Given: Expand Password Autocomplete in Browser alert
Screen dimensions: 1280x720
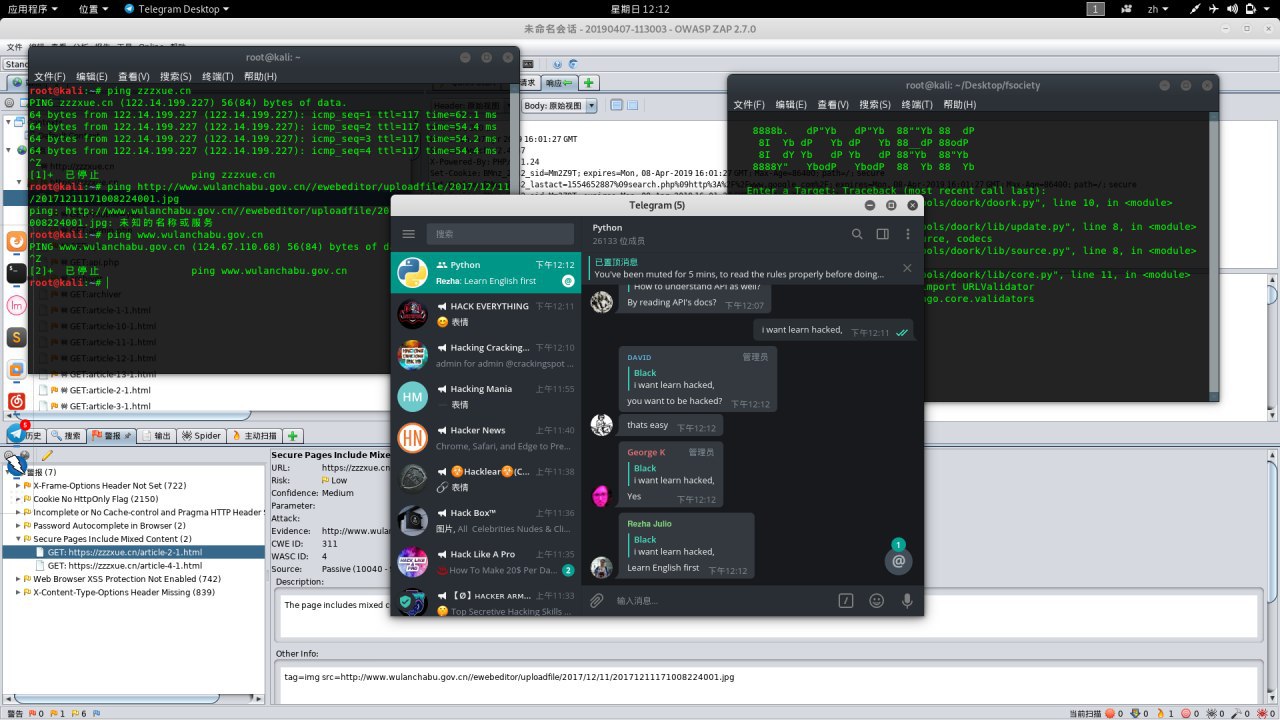Looking at the screenshot, I should (x=18, y=525).
